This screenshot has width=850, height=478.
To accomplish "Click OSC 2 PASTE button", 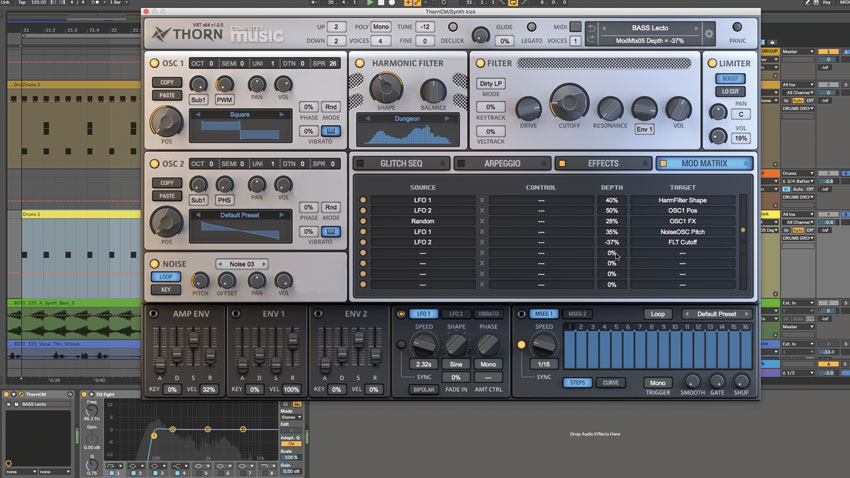I will 167,196.
